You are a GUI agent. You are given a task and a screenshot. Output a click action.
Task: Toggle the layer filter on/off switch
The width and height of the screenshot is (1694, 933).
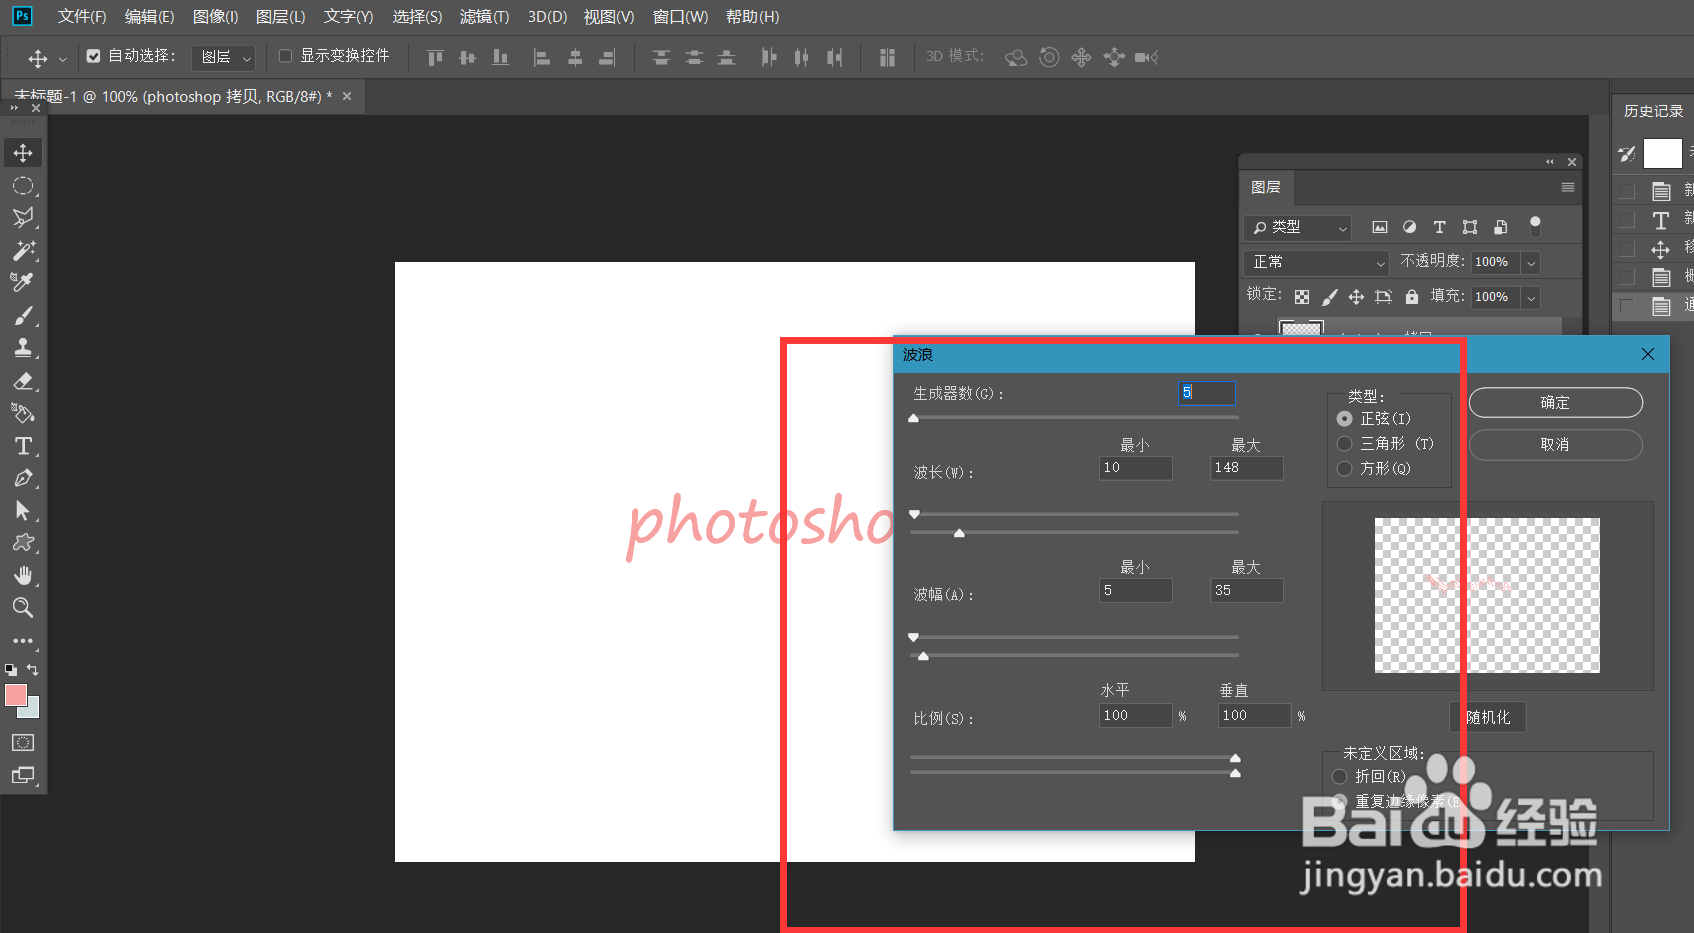click(x=1535, y=226)
